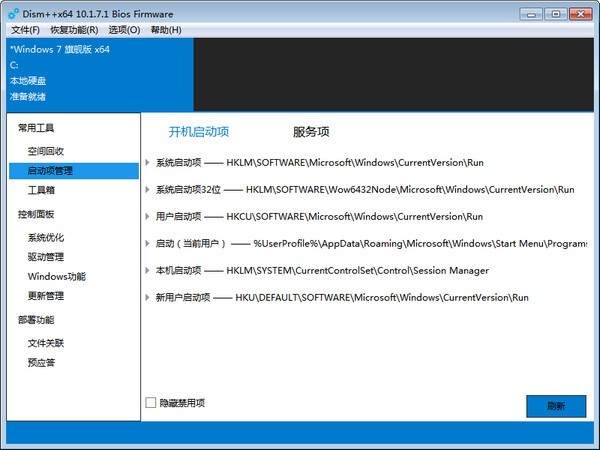Enable the 隐藏禁用项 checkbox

(x=151, y=403)
